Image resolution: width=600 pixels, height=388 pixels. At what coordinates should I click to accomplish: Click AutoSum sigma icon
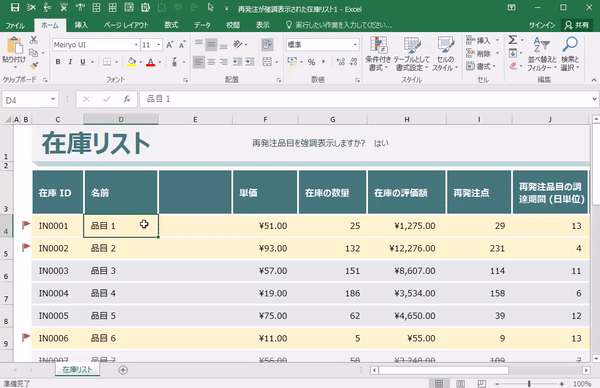(x=512, y=40)
